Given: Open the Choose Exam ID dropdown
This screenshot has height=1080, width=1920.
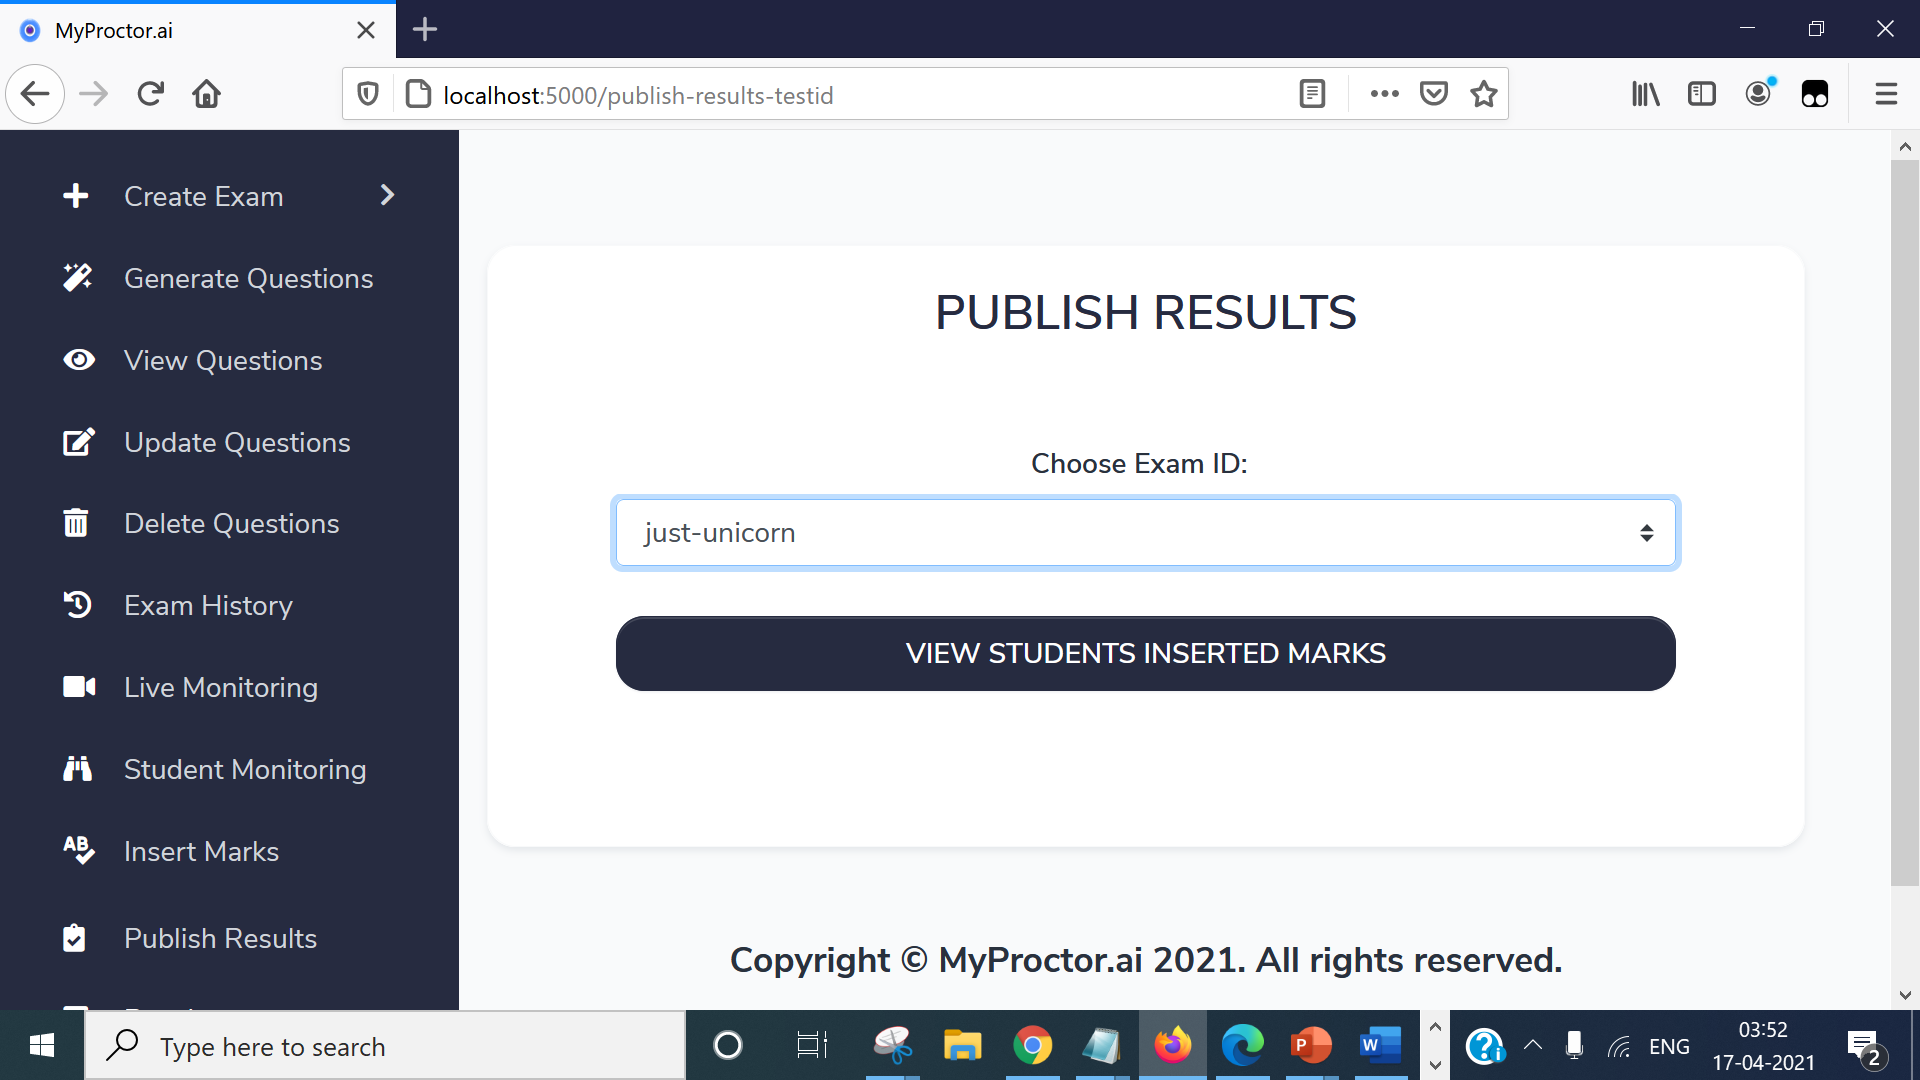Looking at the screenshot, I should [1145, 533].
